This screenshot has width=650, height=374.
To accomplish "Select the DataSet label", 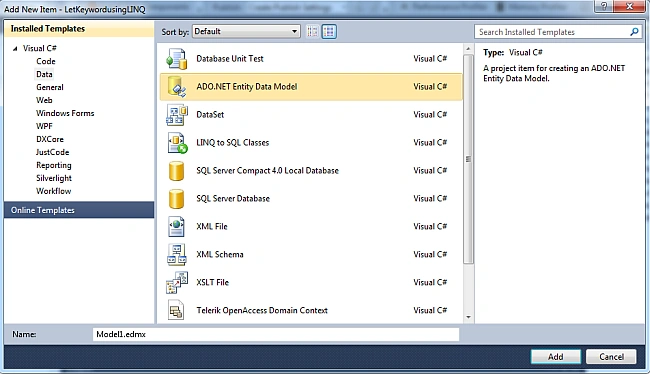I will point(210,115).
